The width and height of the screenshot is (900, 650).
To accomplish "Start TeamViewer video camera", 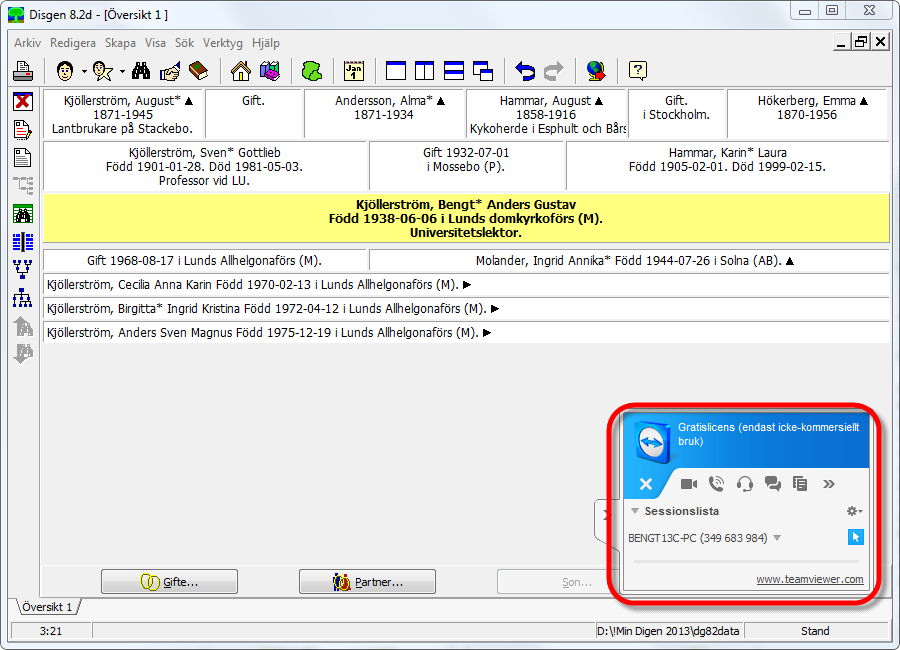I will click(x=689, y=484).
